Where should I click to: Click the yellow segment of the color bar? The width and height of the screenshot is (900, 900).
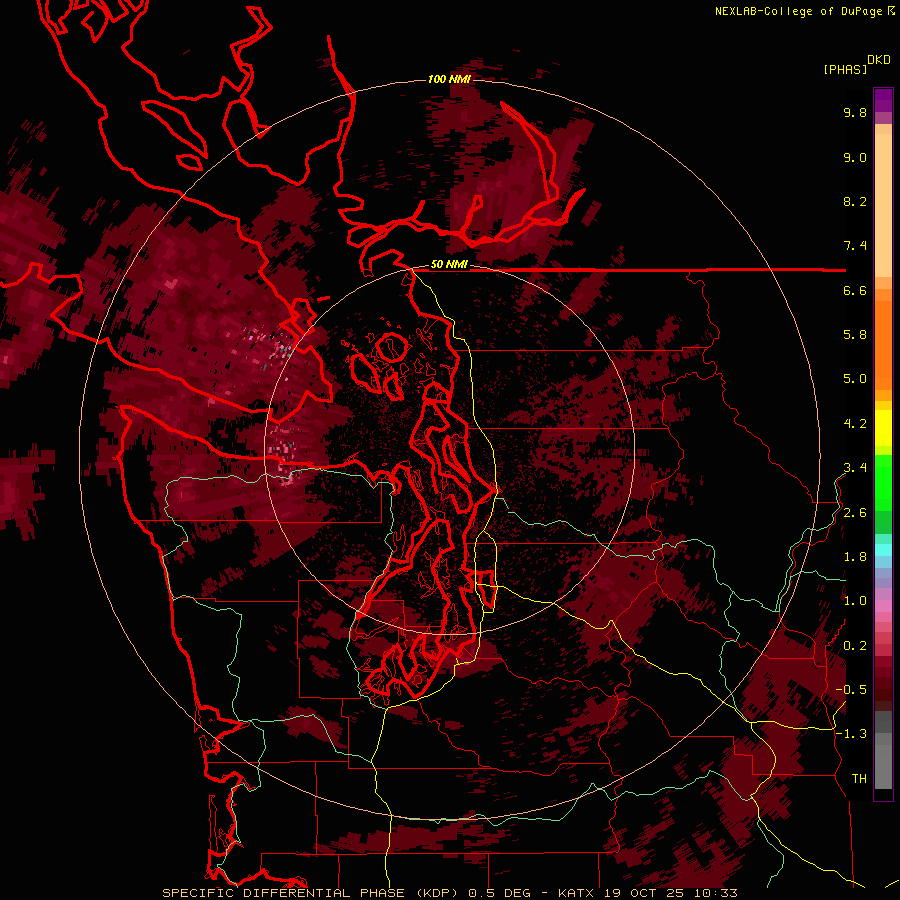883,428
